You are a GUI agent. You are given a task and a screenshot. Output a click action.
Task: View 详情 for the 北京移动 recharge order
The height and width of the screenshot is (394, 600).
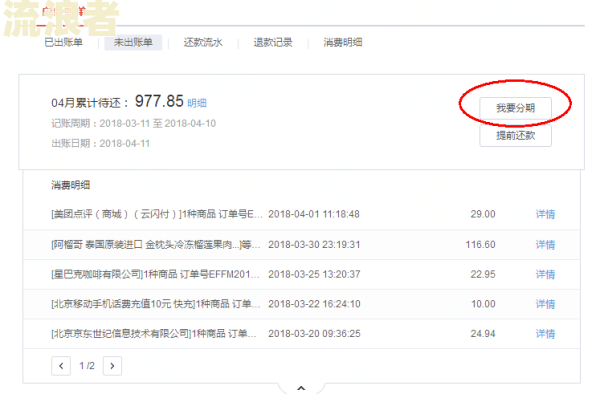point(545,304)
